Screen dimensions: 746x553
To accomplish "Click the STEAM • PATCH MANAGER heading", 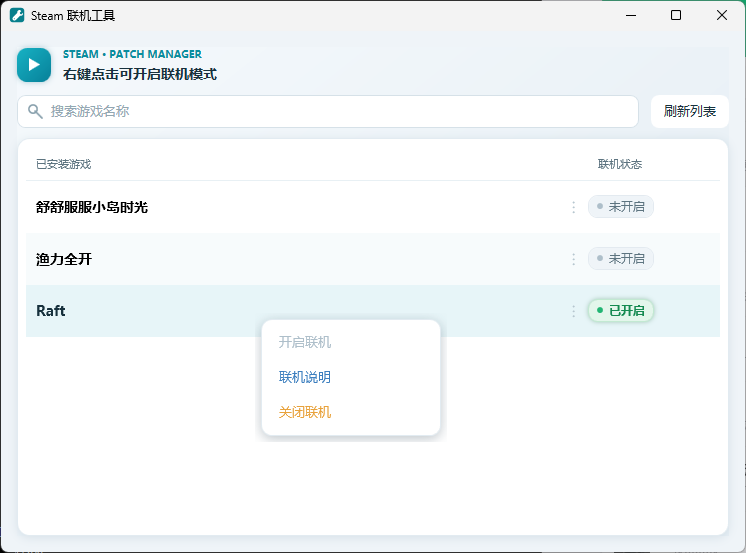I will [132, 54].
